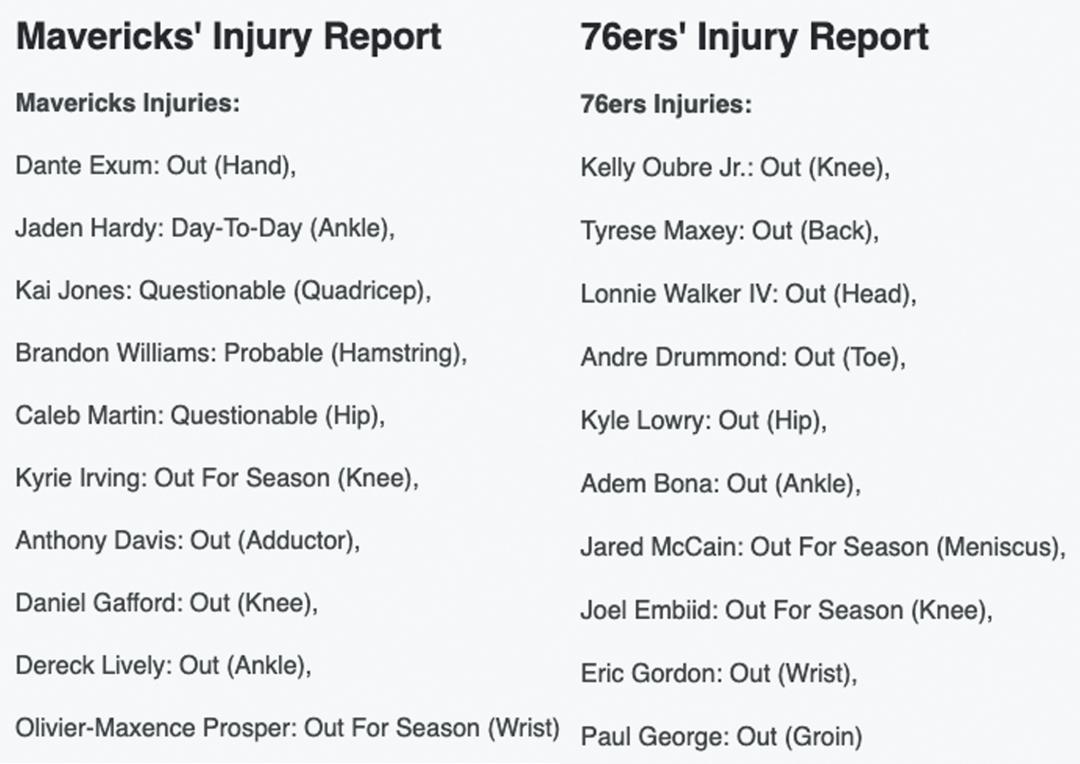
Task: Click the Kelly Oubre Jr. knee entry
Action: pos(735,168)
